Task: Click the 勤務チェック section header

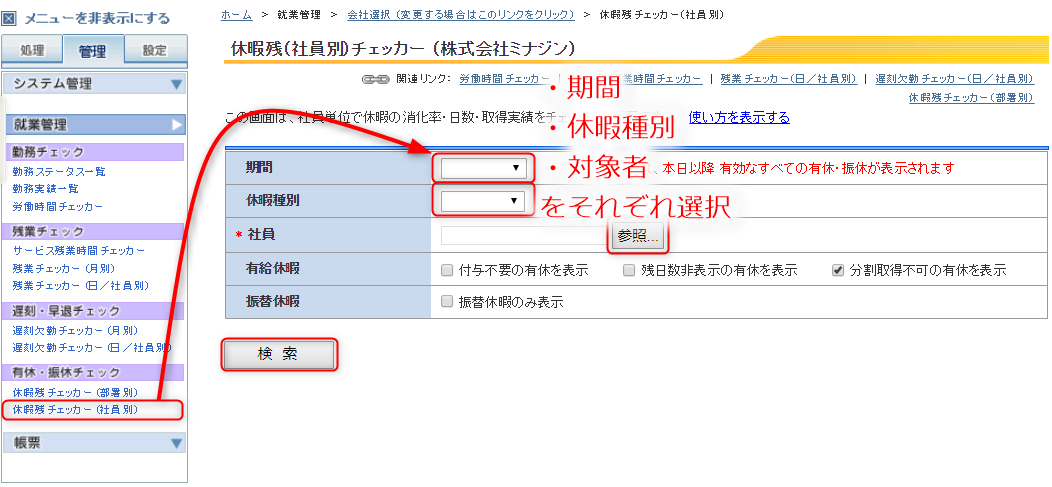Action: (93, 152)
